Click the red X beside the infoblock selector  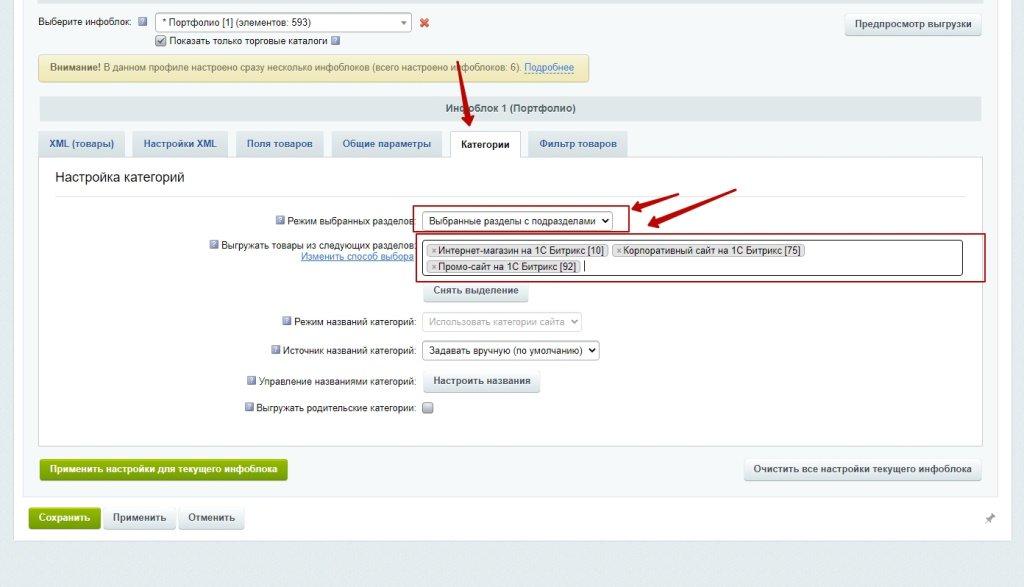(x=424, y=23)
